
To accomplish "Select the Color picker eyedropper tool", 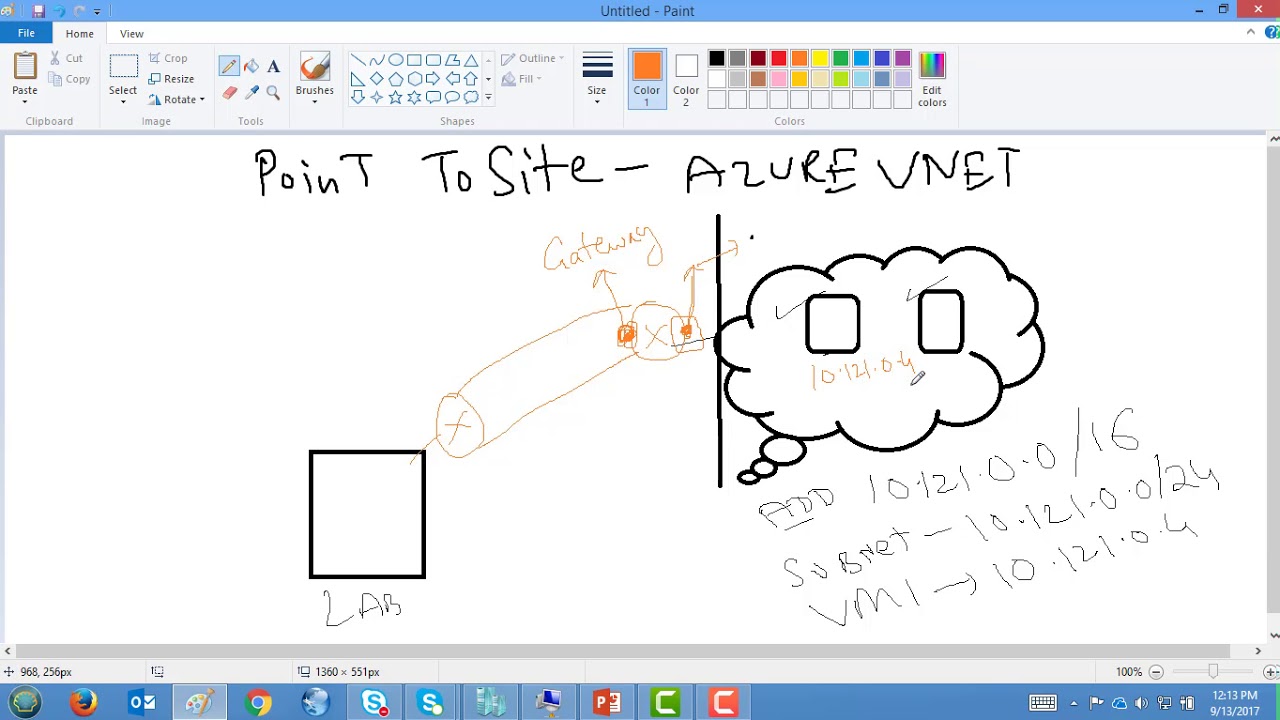I will (251, 92).
